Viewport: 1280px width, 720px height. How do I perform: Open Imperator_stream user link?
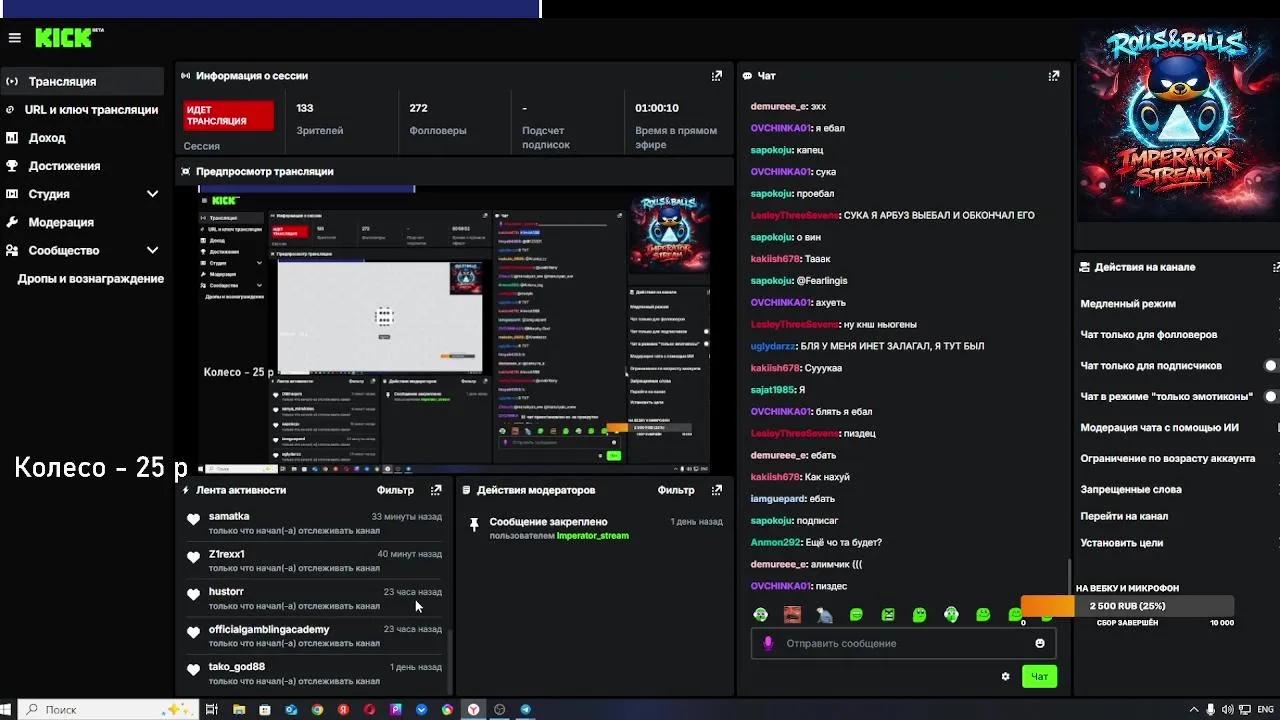click(x=592, y=536)
